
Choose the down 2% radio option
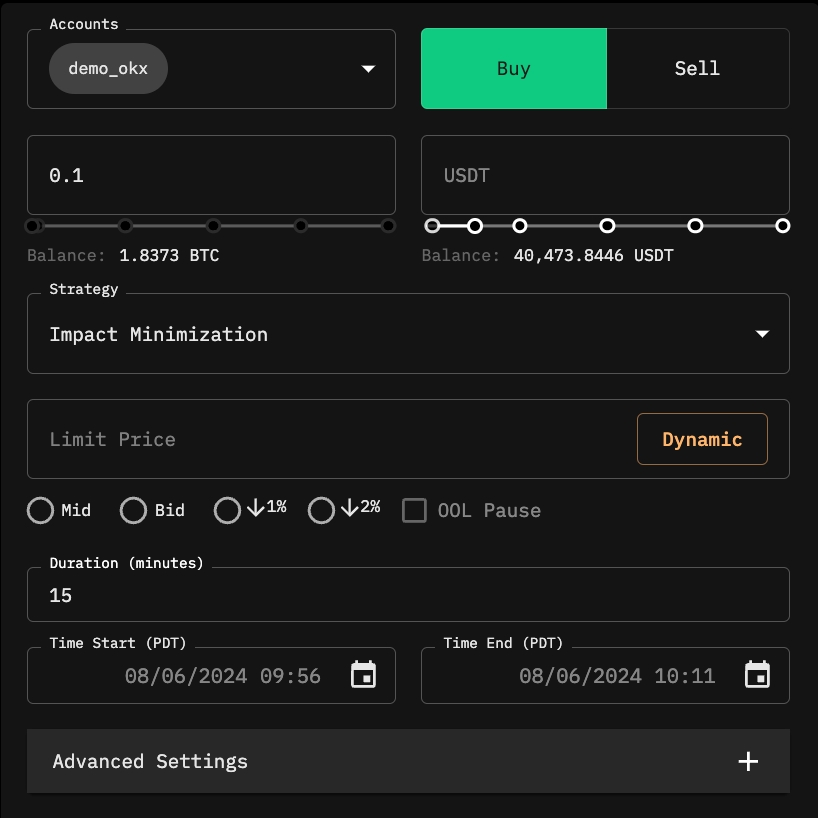[x=321, y=510]
